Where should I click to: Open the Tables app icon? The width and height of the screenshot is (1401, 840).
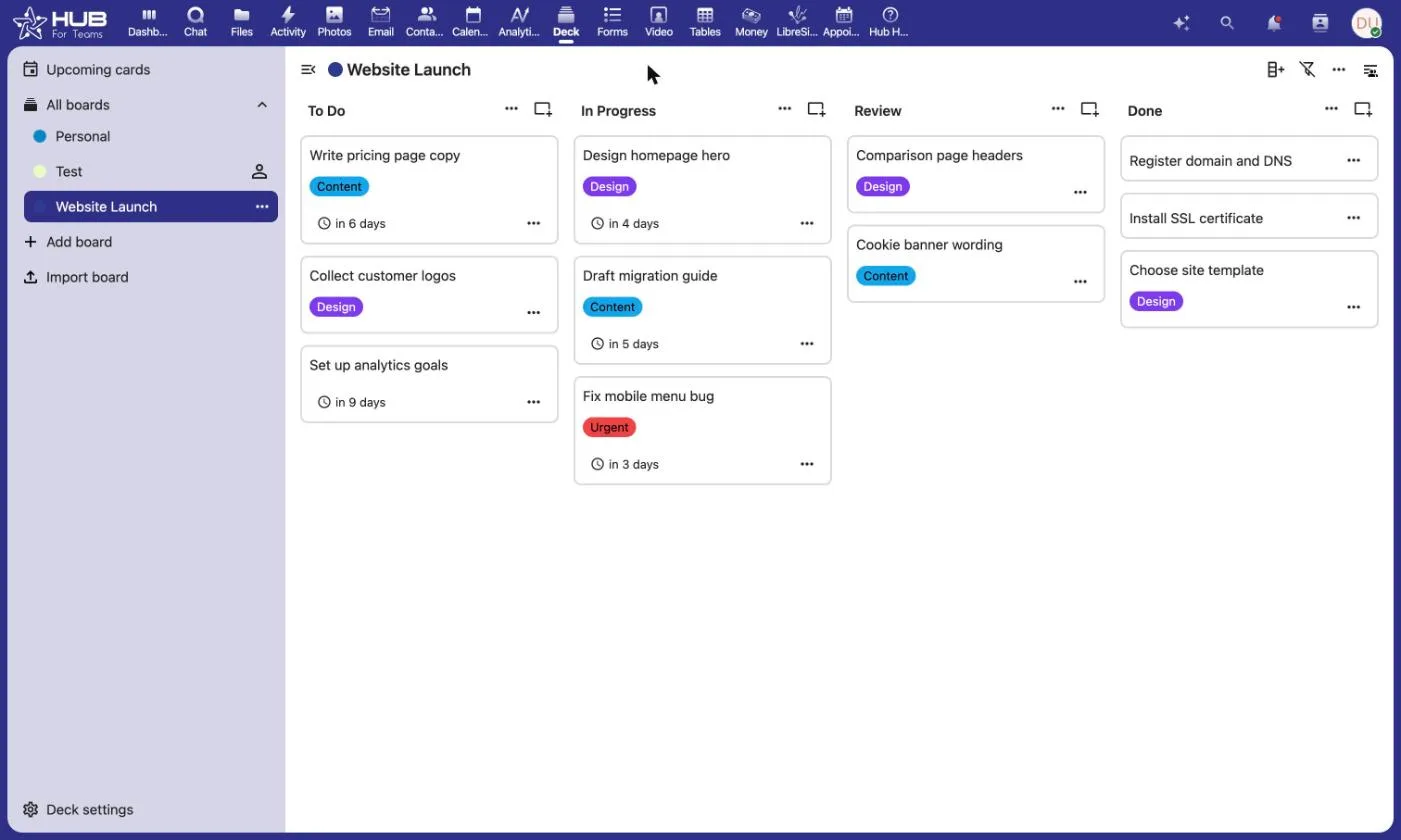click(x=705, y=21)
